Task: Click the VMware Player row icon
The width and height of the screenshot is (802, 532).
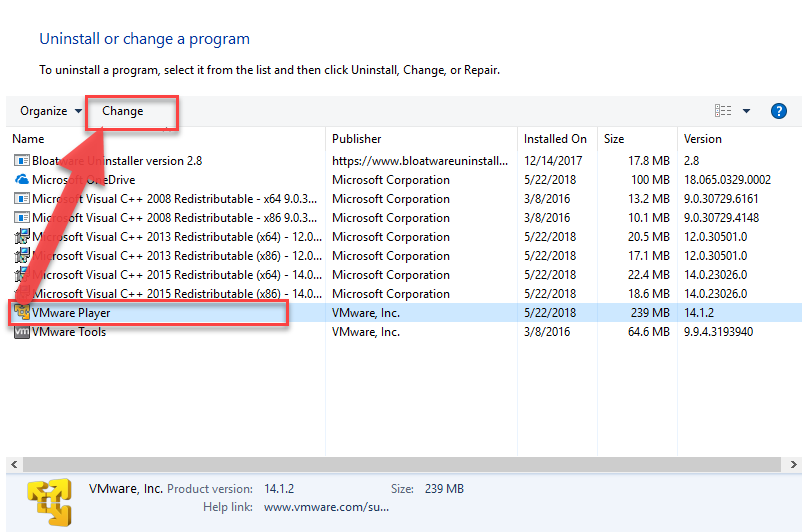Action: tap(21, 312)
